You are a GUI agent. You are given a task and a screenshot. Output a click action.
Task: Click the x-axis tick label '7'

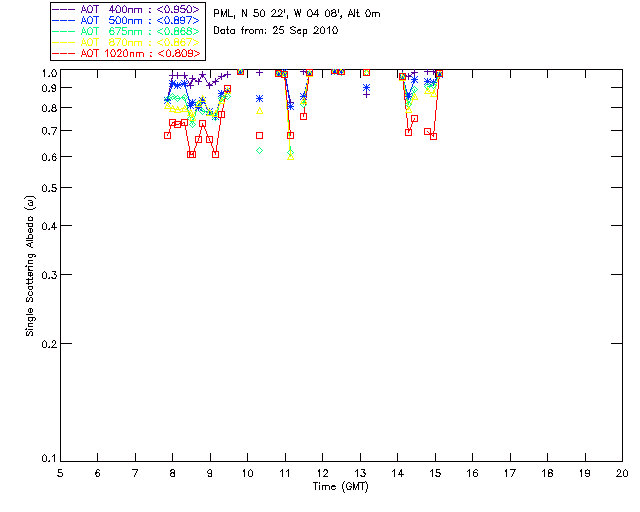coord(135,473)
